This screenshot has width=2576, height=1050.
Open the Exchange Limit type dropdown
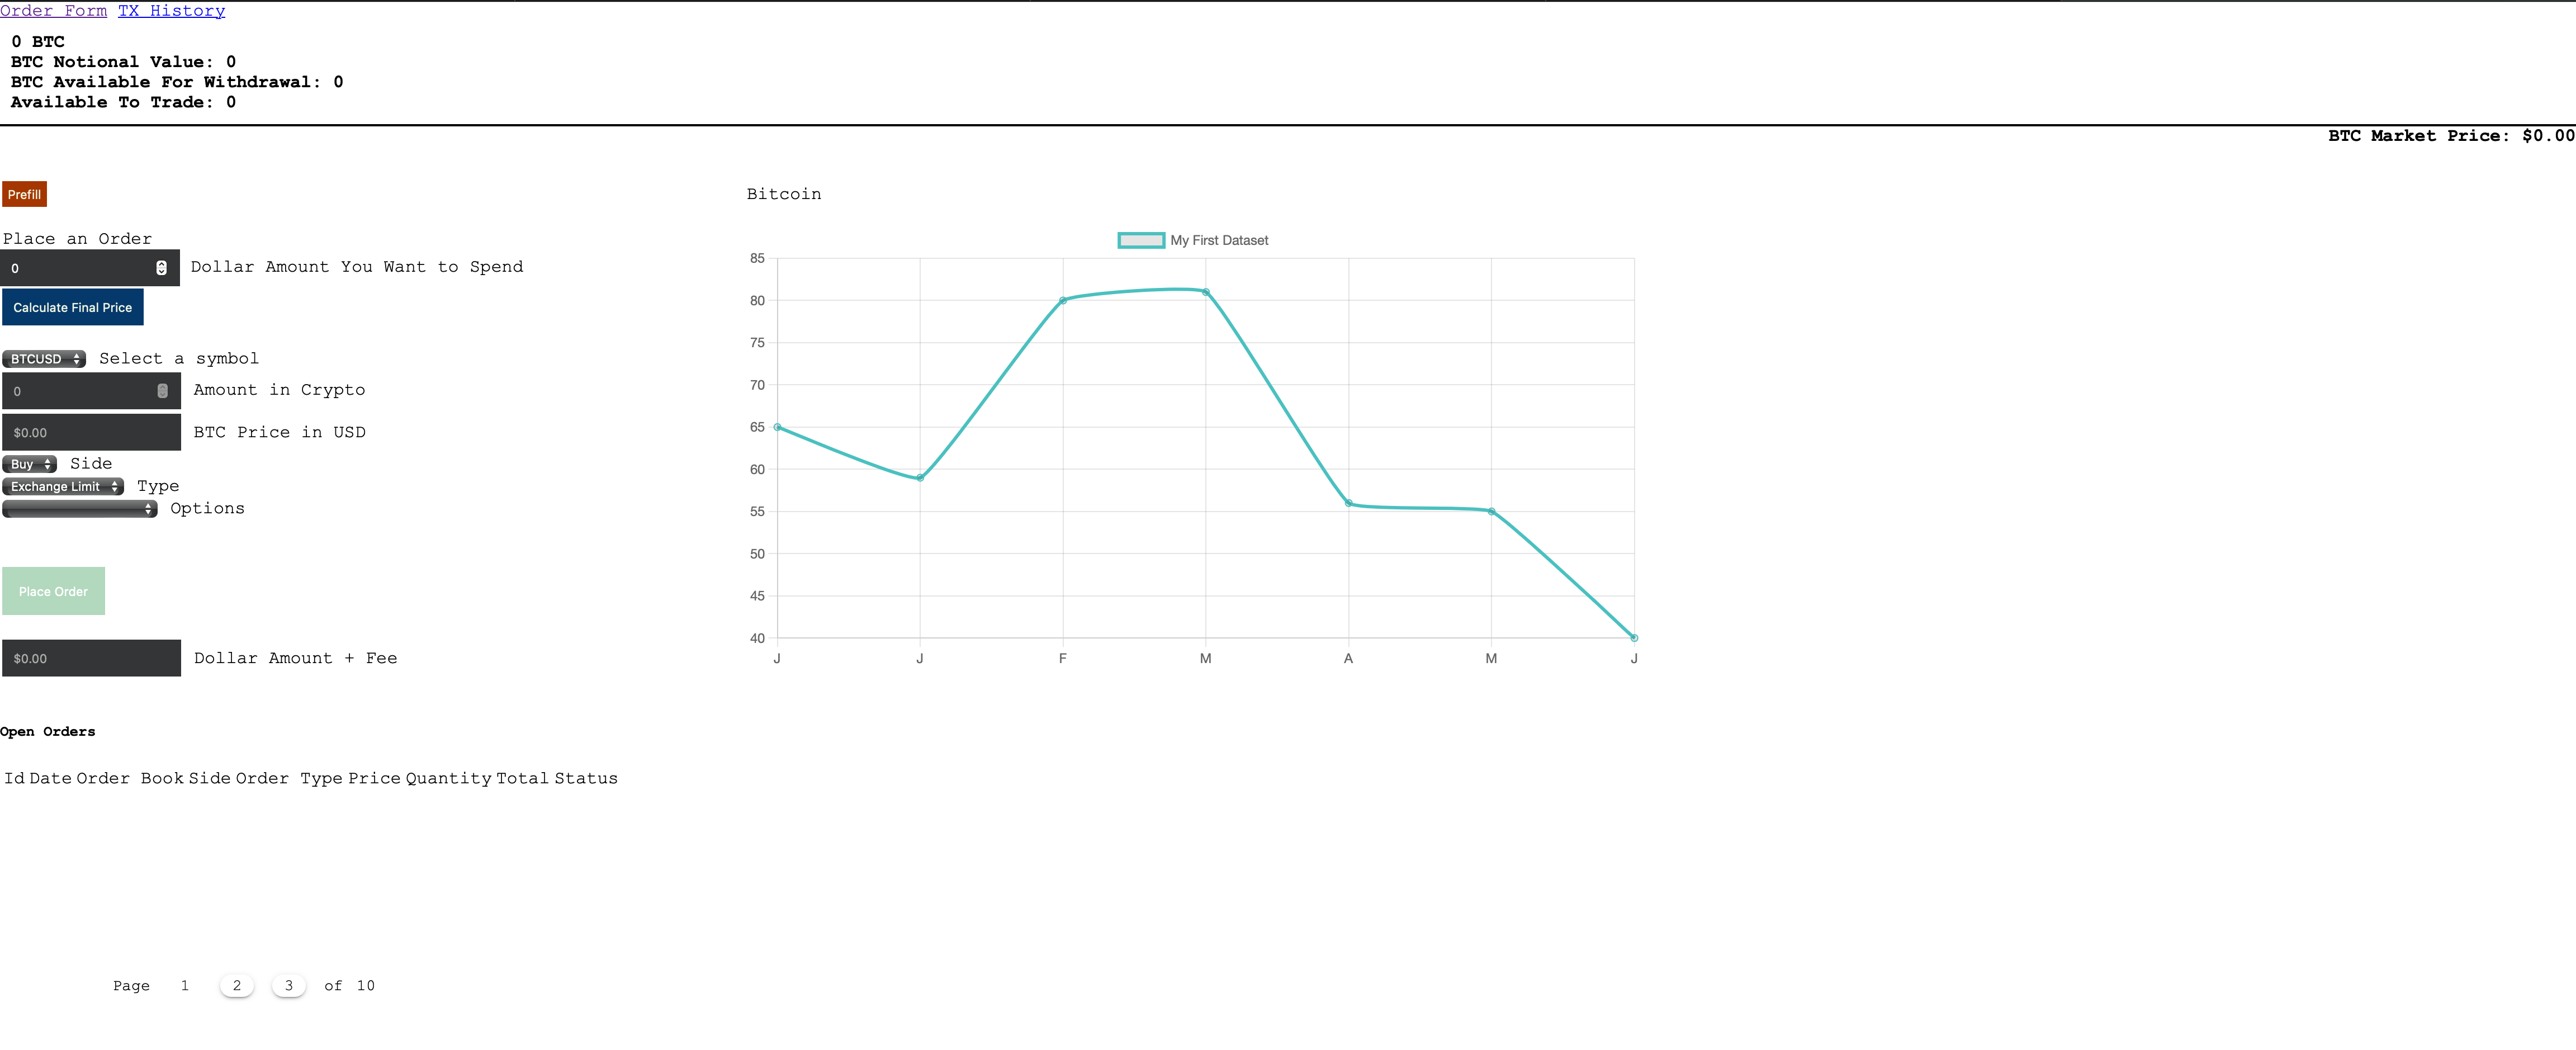coord(63,486)
